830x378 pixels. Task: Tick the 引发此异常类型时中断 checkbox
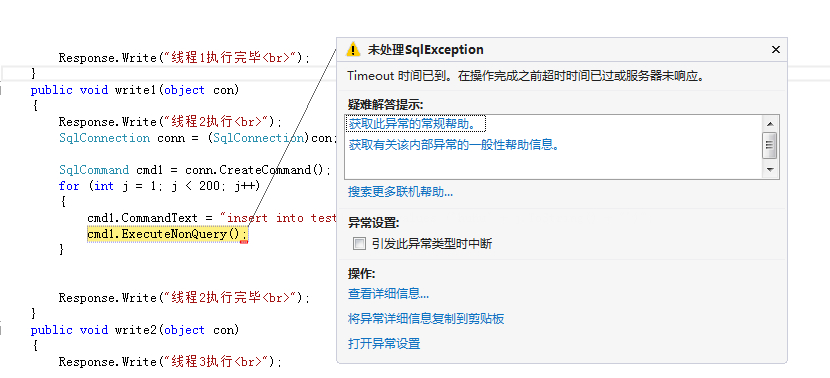pyautogui.click(x=359, y=244)
